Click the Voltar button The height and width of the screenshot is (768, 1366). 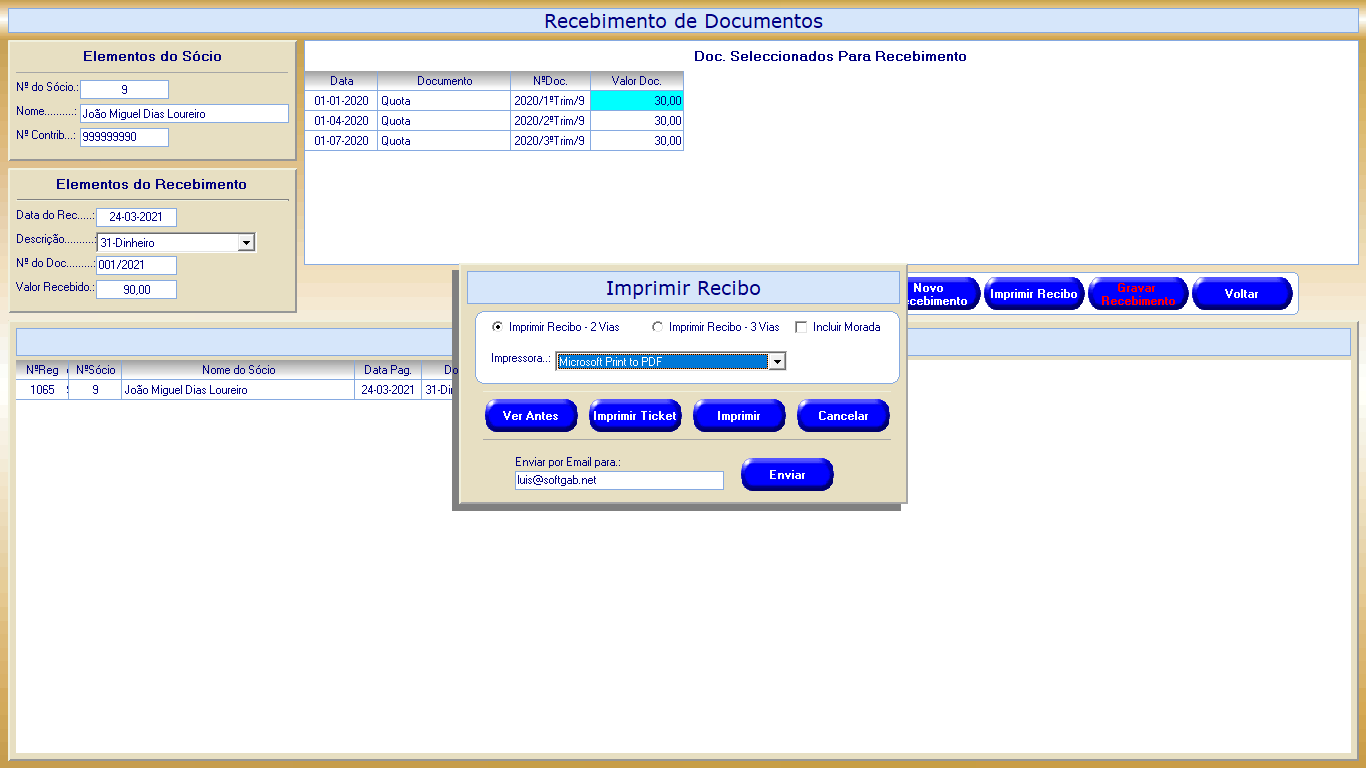(x=1241, y=294)
